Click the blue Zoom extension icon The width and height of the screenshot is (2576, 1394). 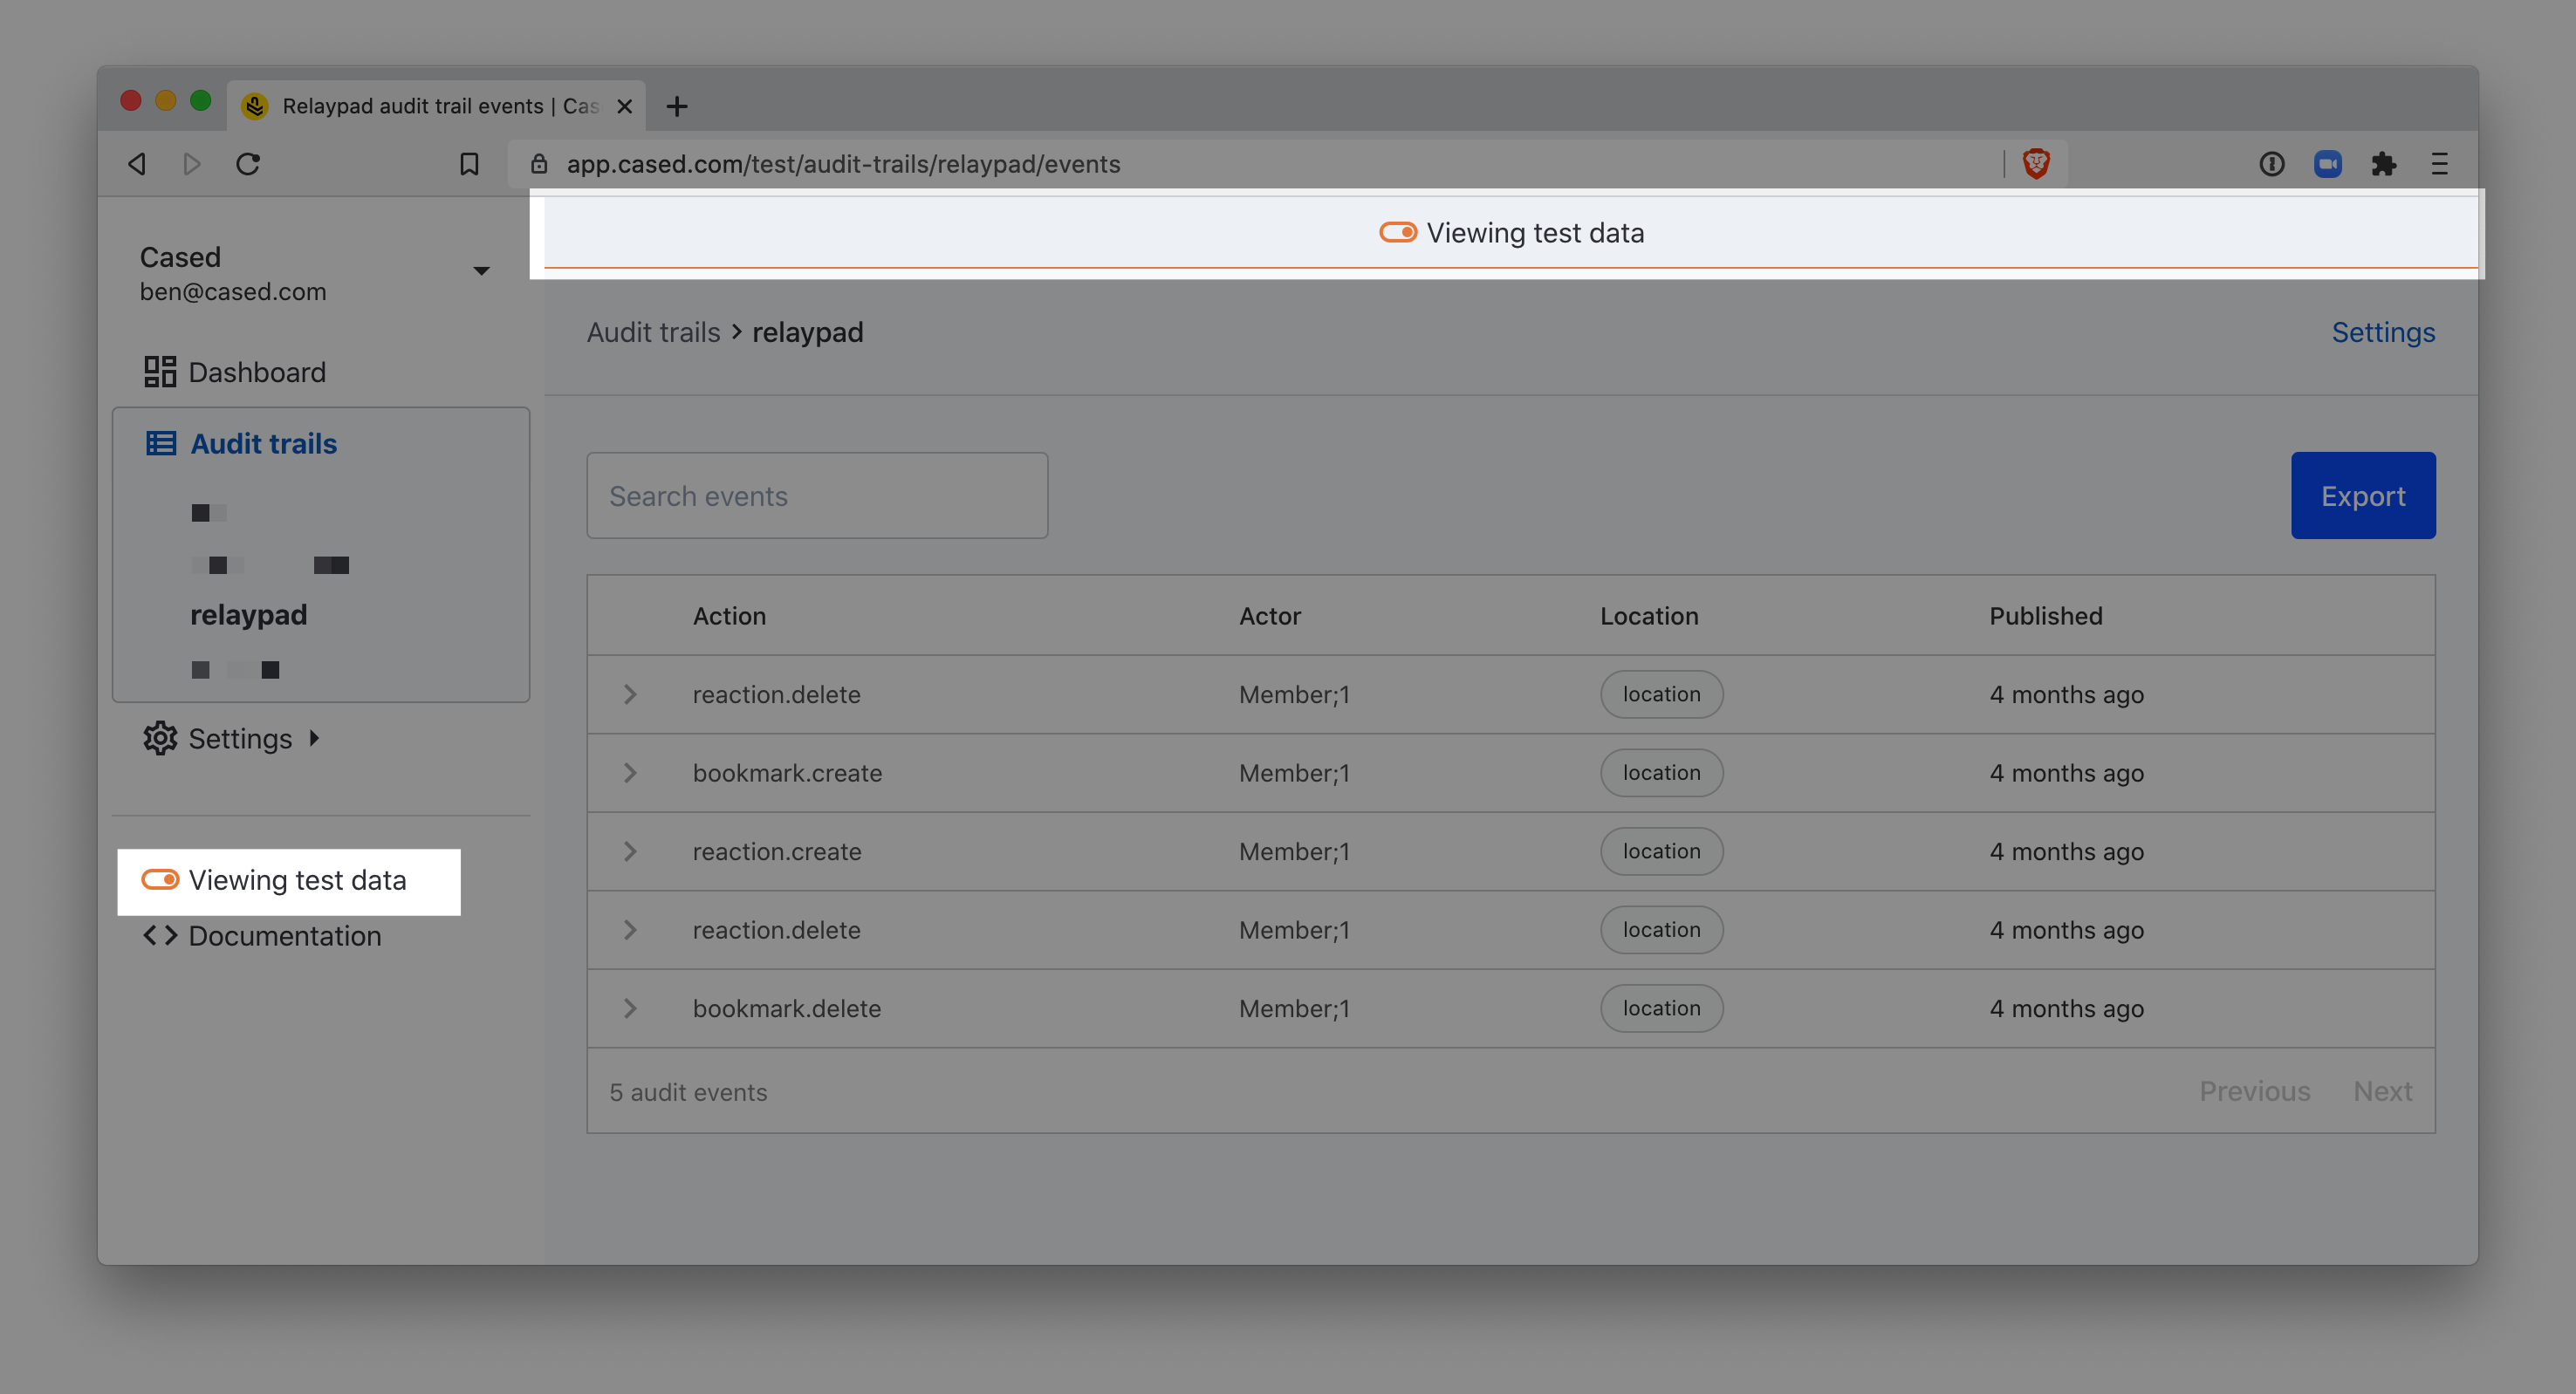(x=2327, y=163)
